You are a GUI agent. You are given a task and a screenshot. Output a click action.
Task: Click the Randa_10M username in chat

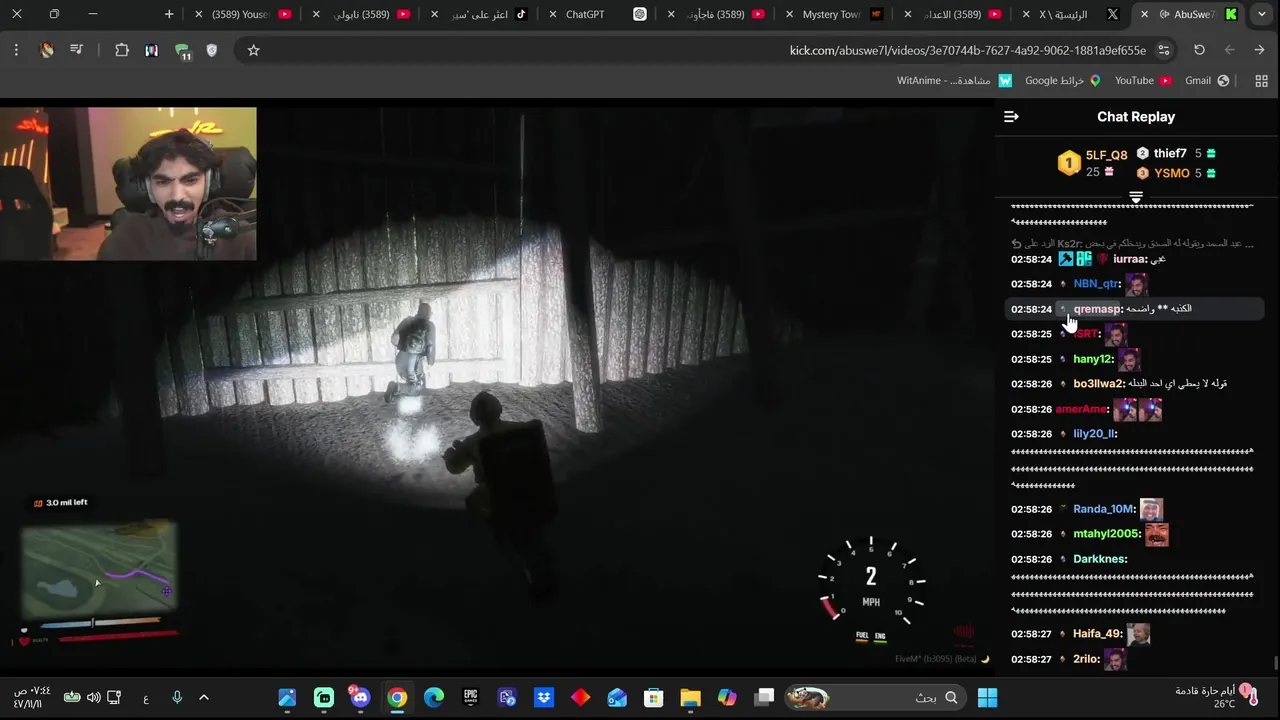tap(1104, 509)
